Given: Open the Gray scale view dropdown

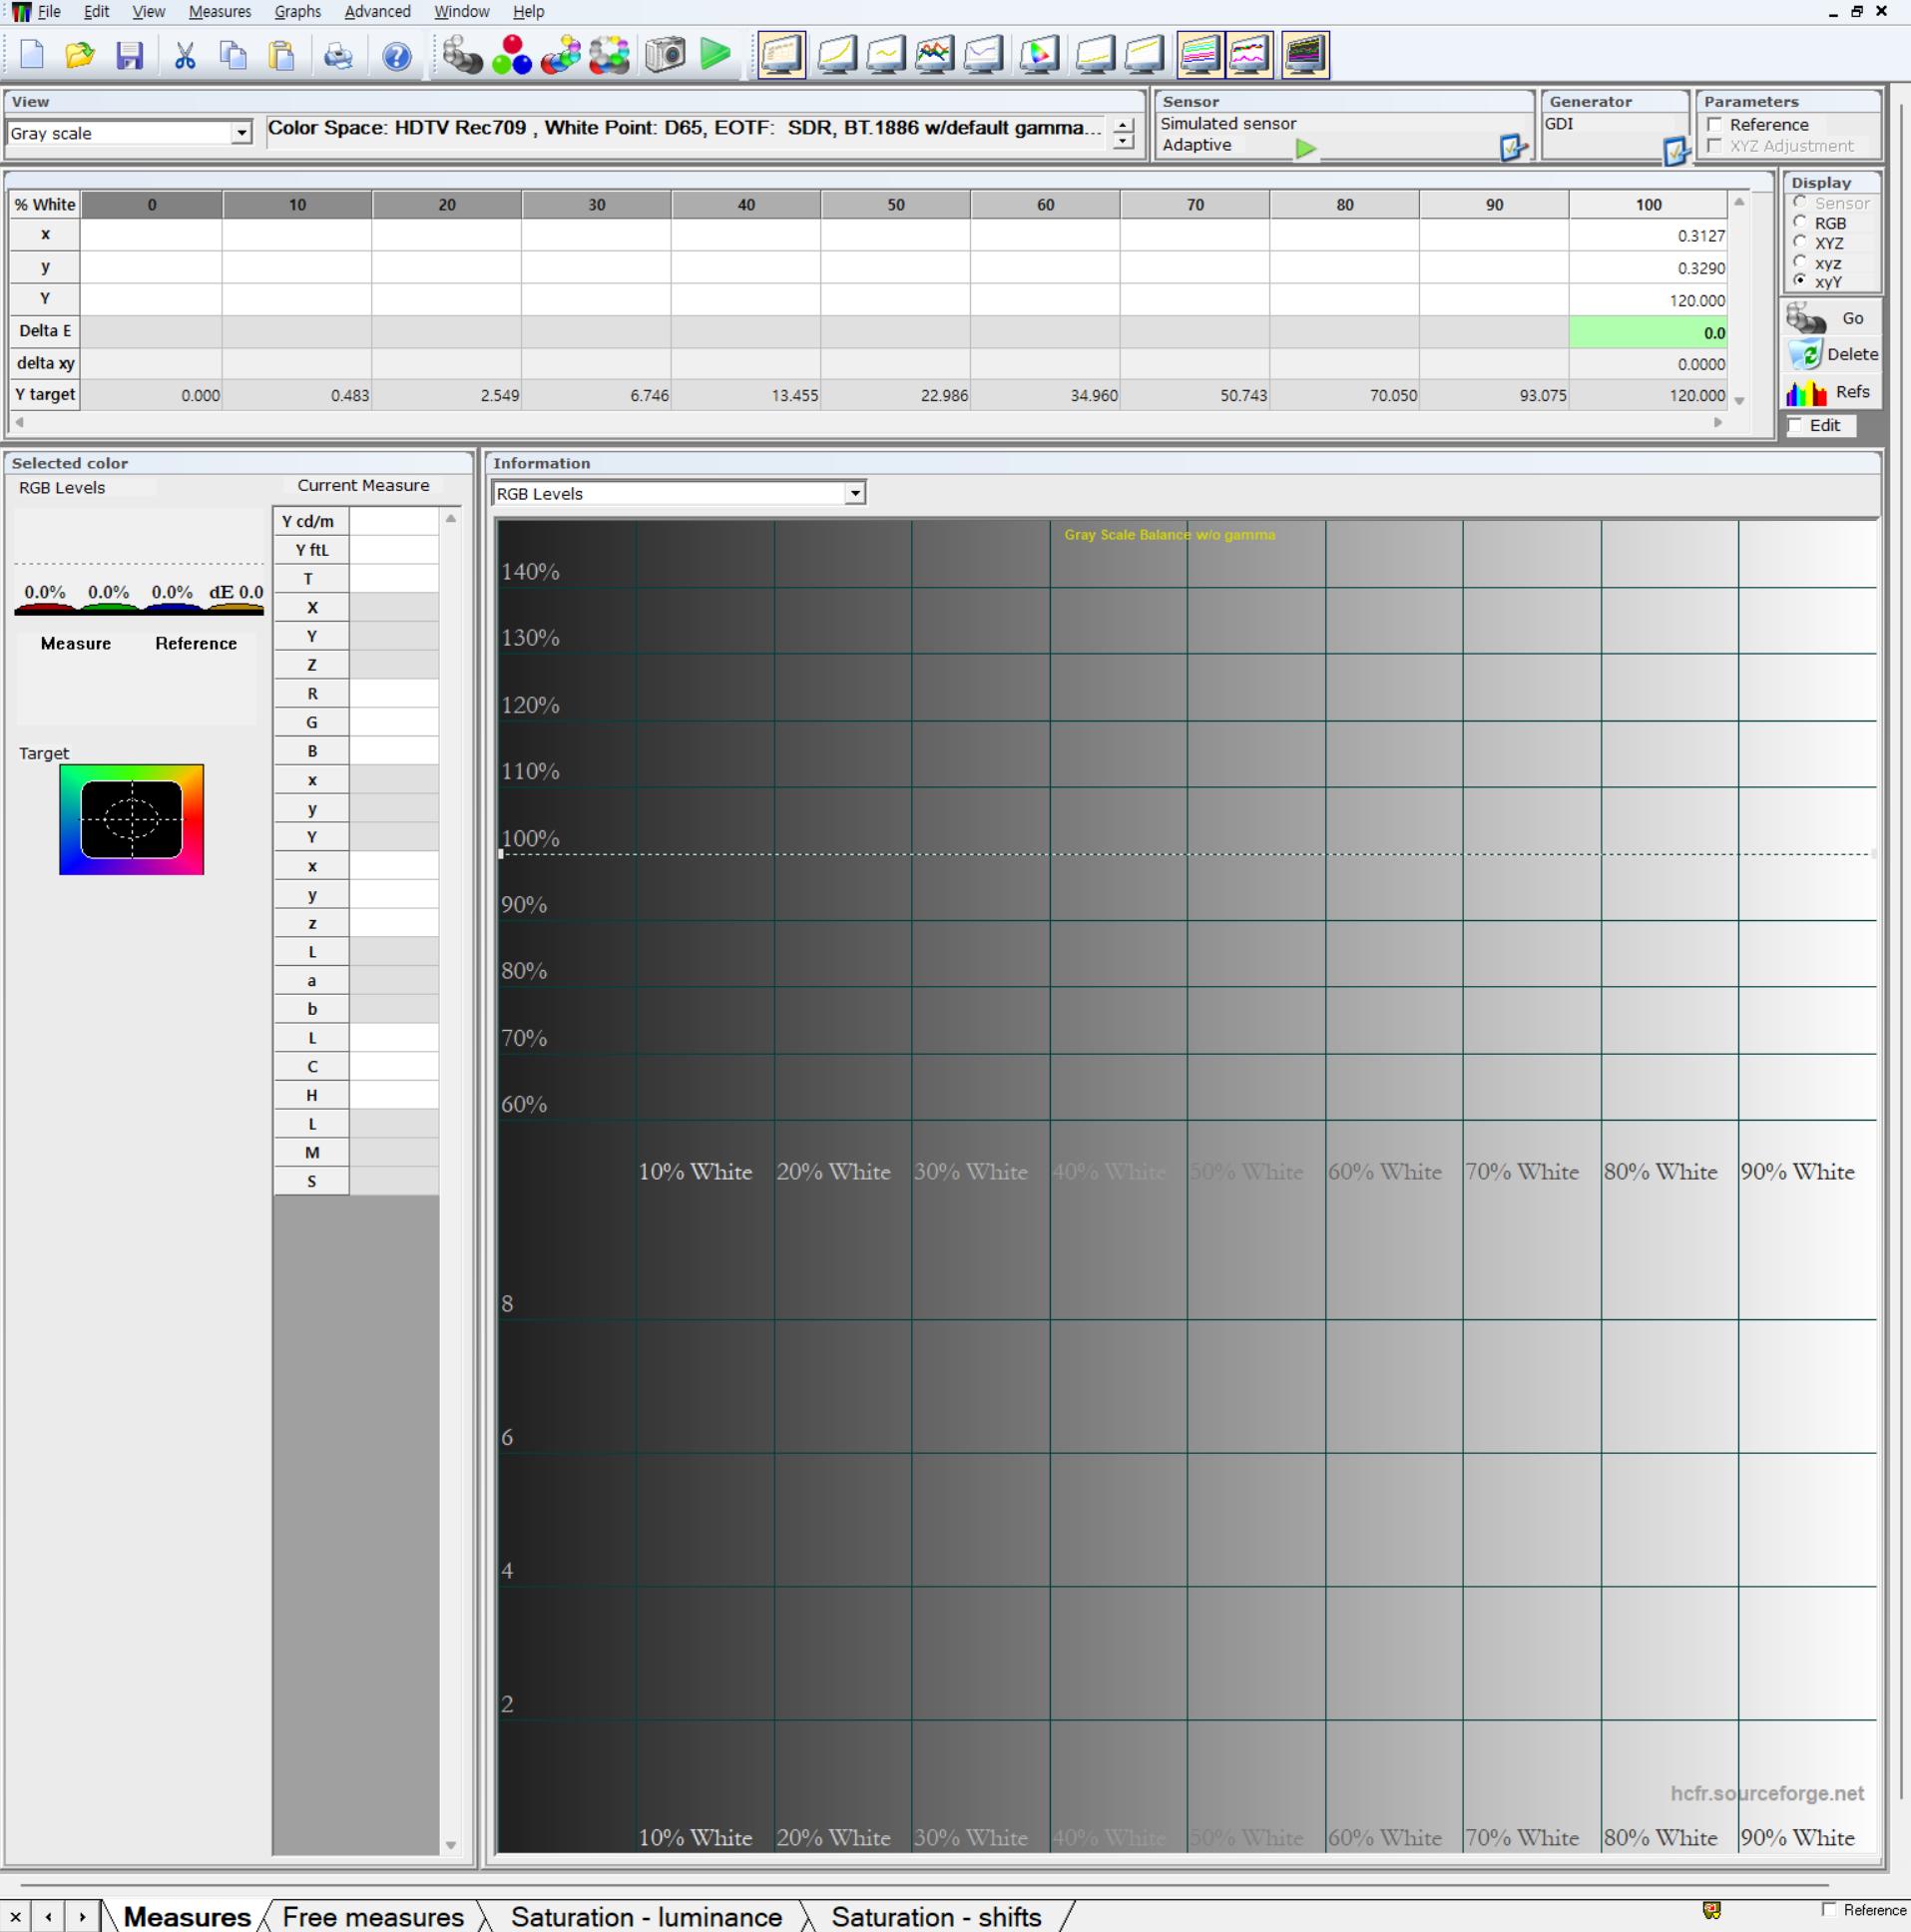Looking at the screenshot, I should 241,133.
